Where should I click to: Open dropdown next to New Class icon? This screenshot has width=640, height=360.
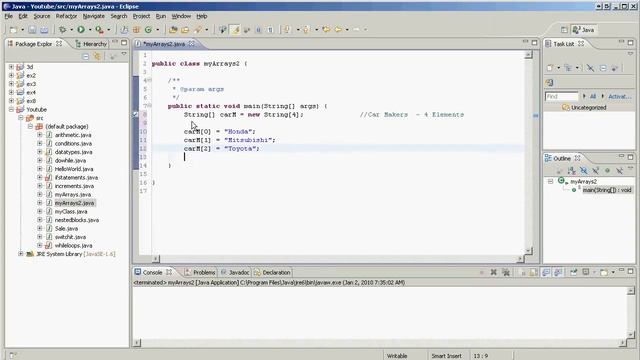(158, 30)
